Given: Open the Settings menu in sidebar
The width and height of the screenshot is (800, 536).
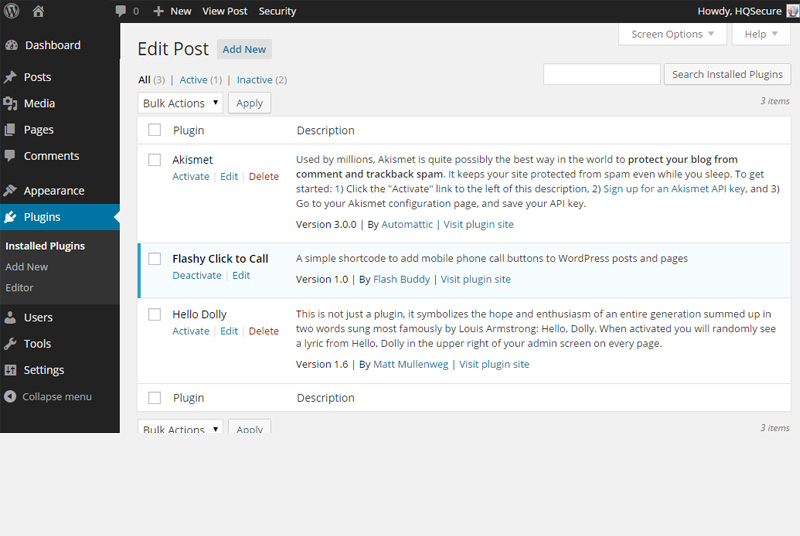Looking at the screenshot, I should click(x=44, y=370).
